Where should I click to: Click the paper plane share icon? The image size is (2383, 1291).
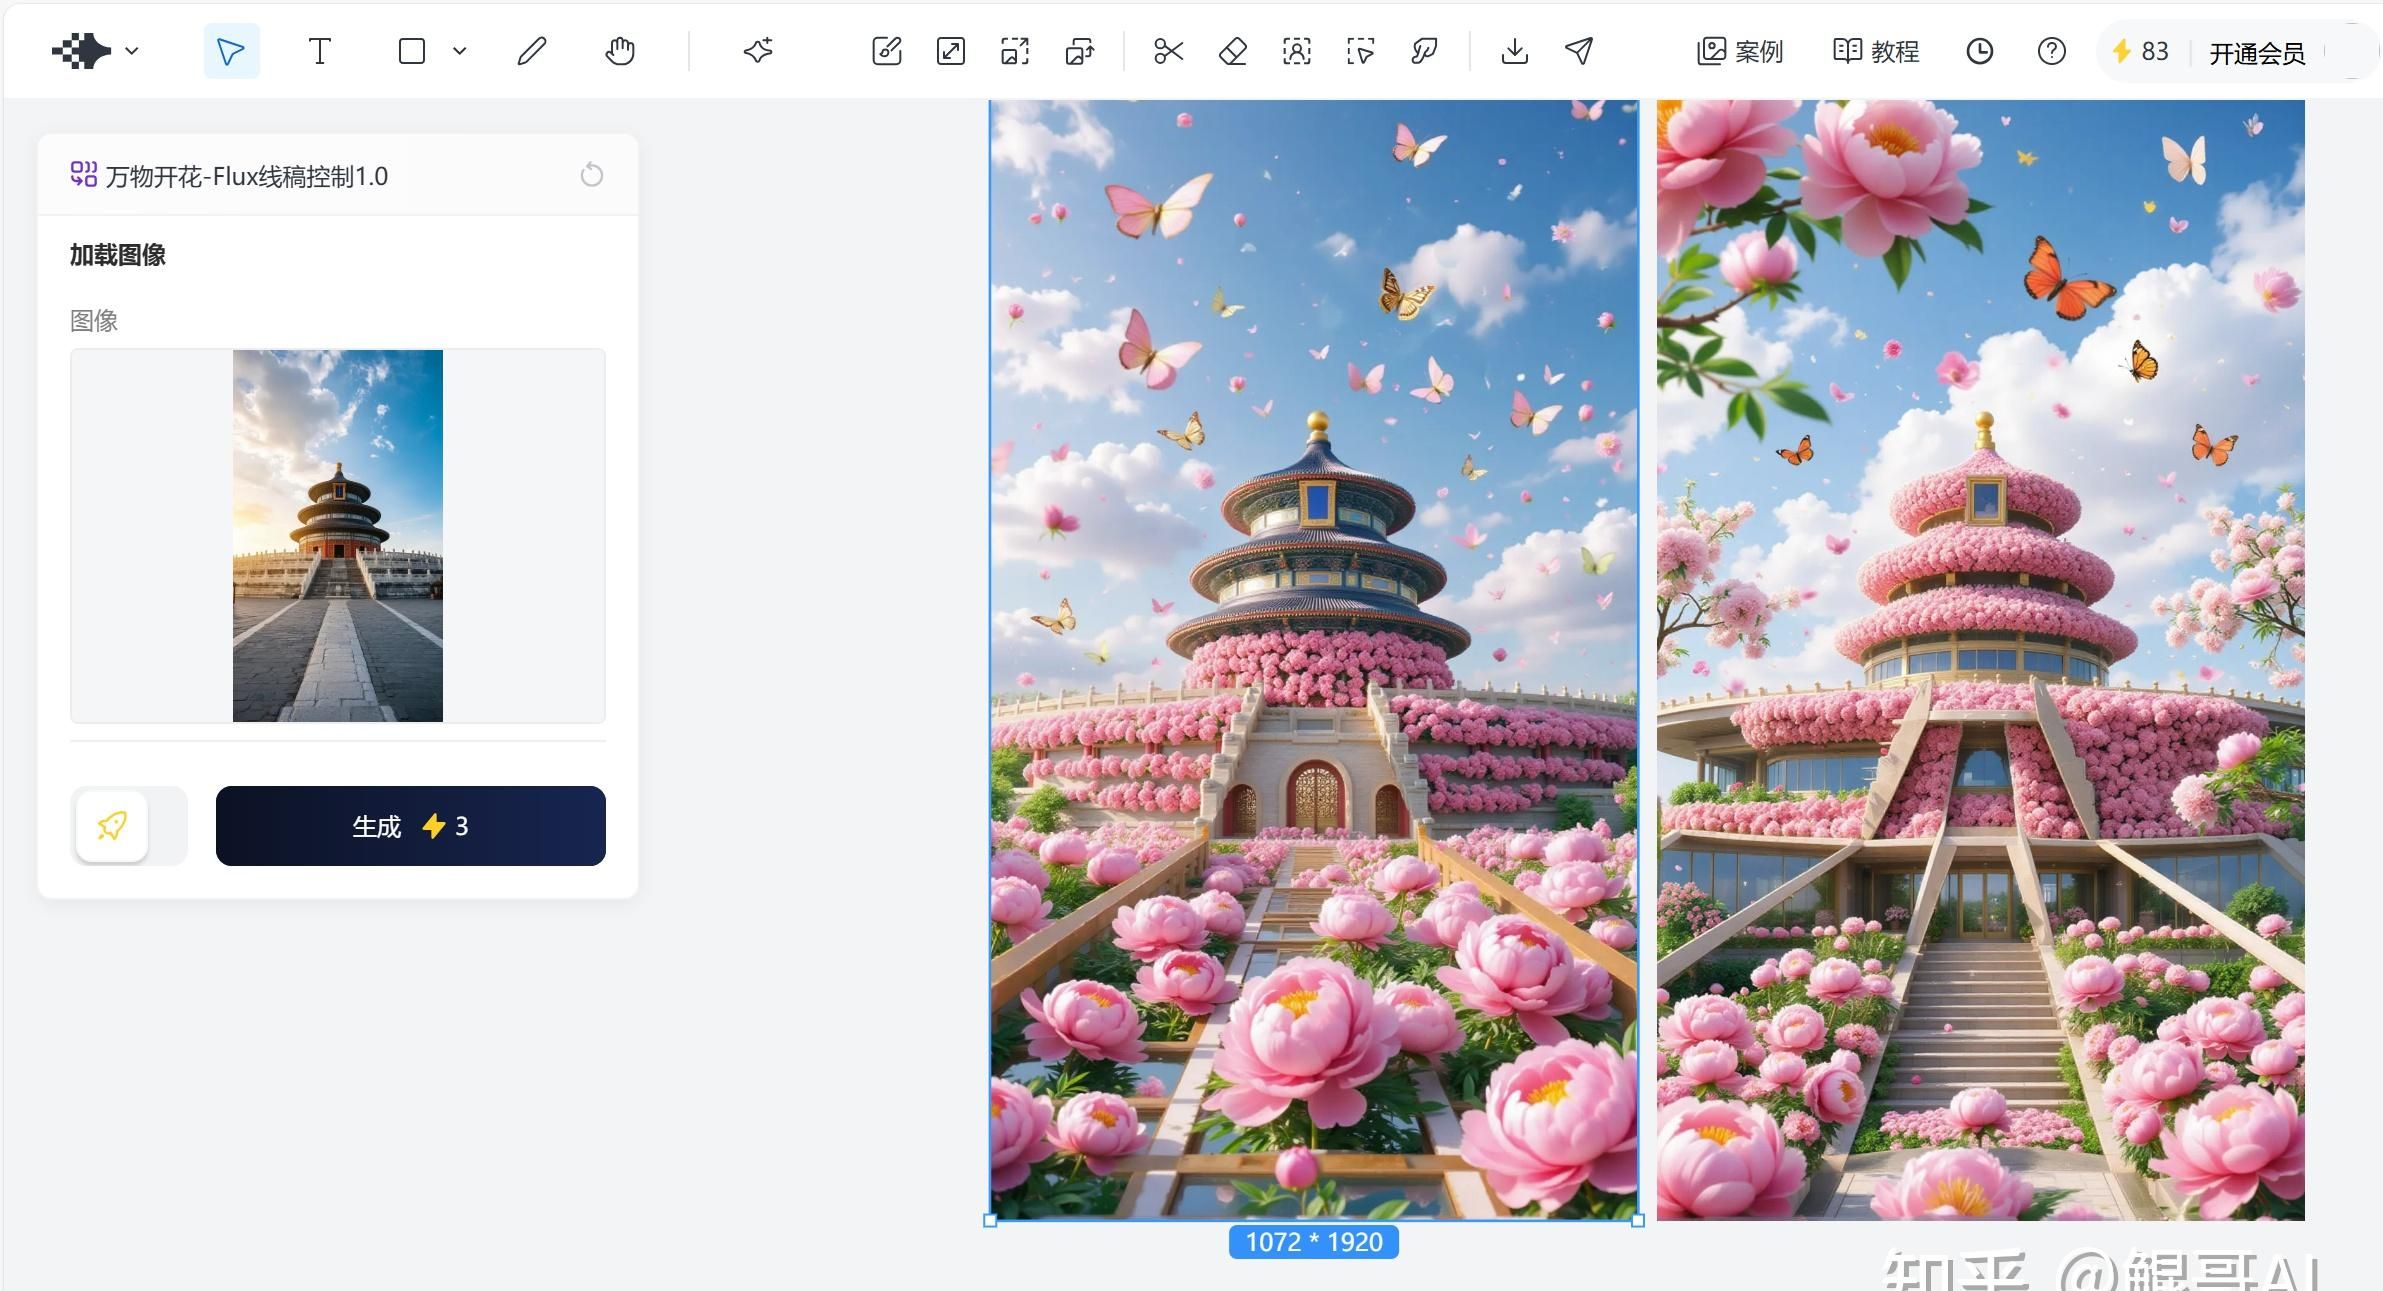[1579, 51]
